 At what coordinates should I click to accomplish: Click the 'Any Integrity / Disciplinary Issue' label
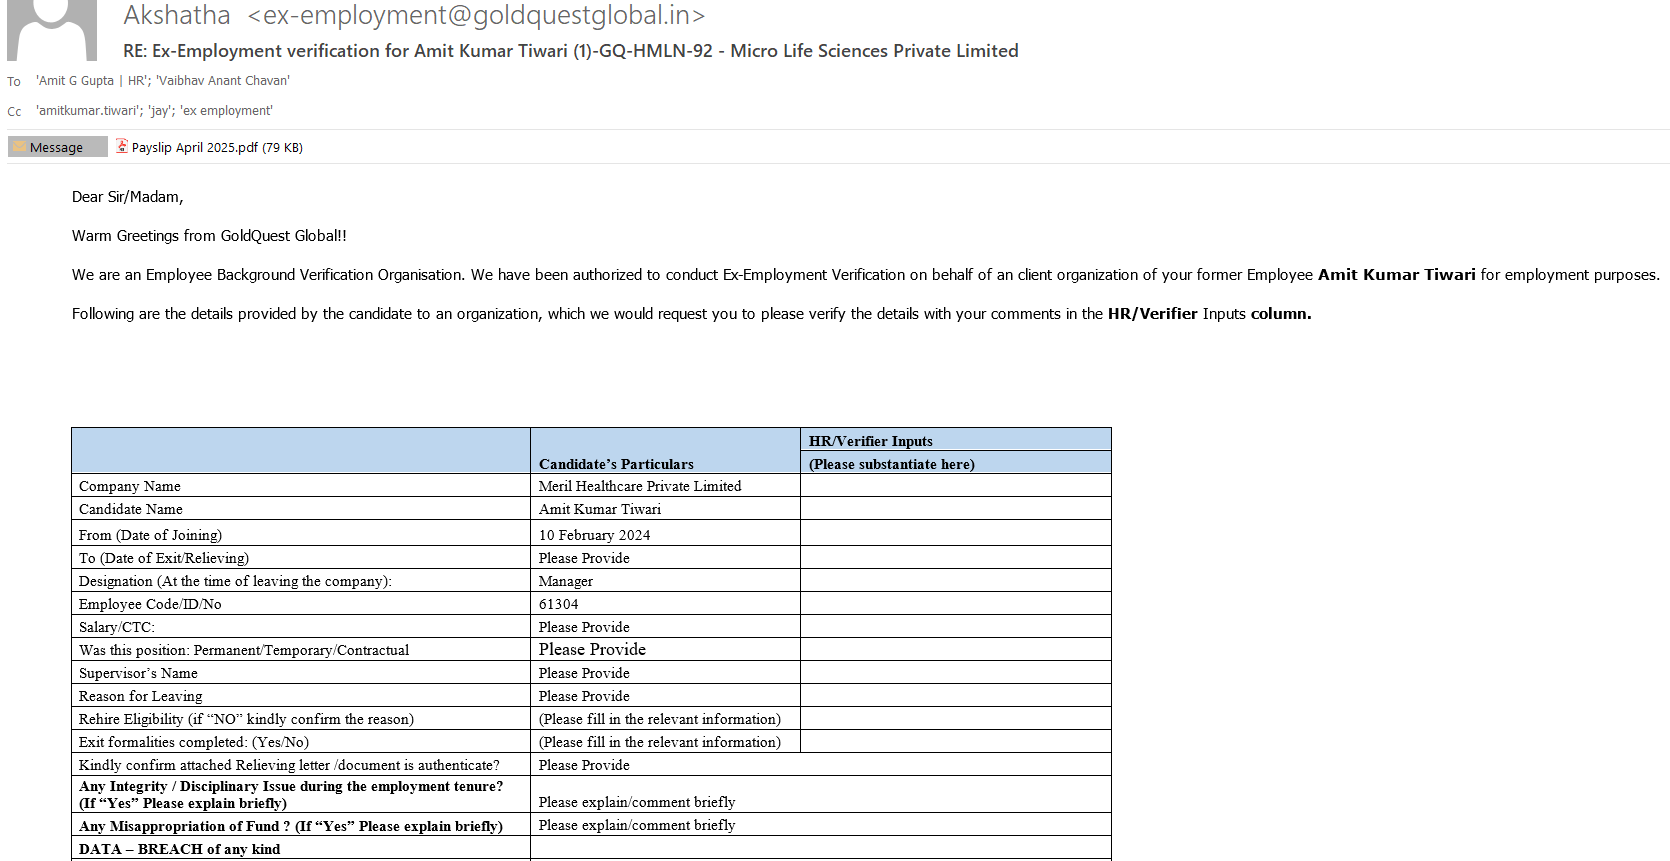[x=291, y=794]
